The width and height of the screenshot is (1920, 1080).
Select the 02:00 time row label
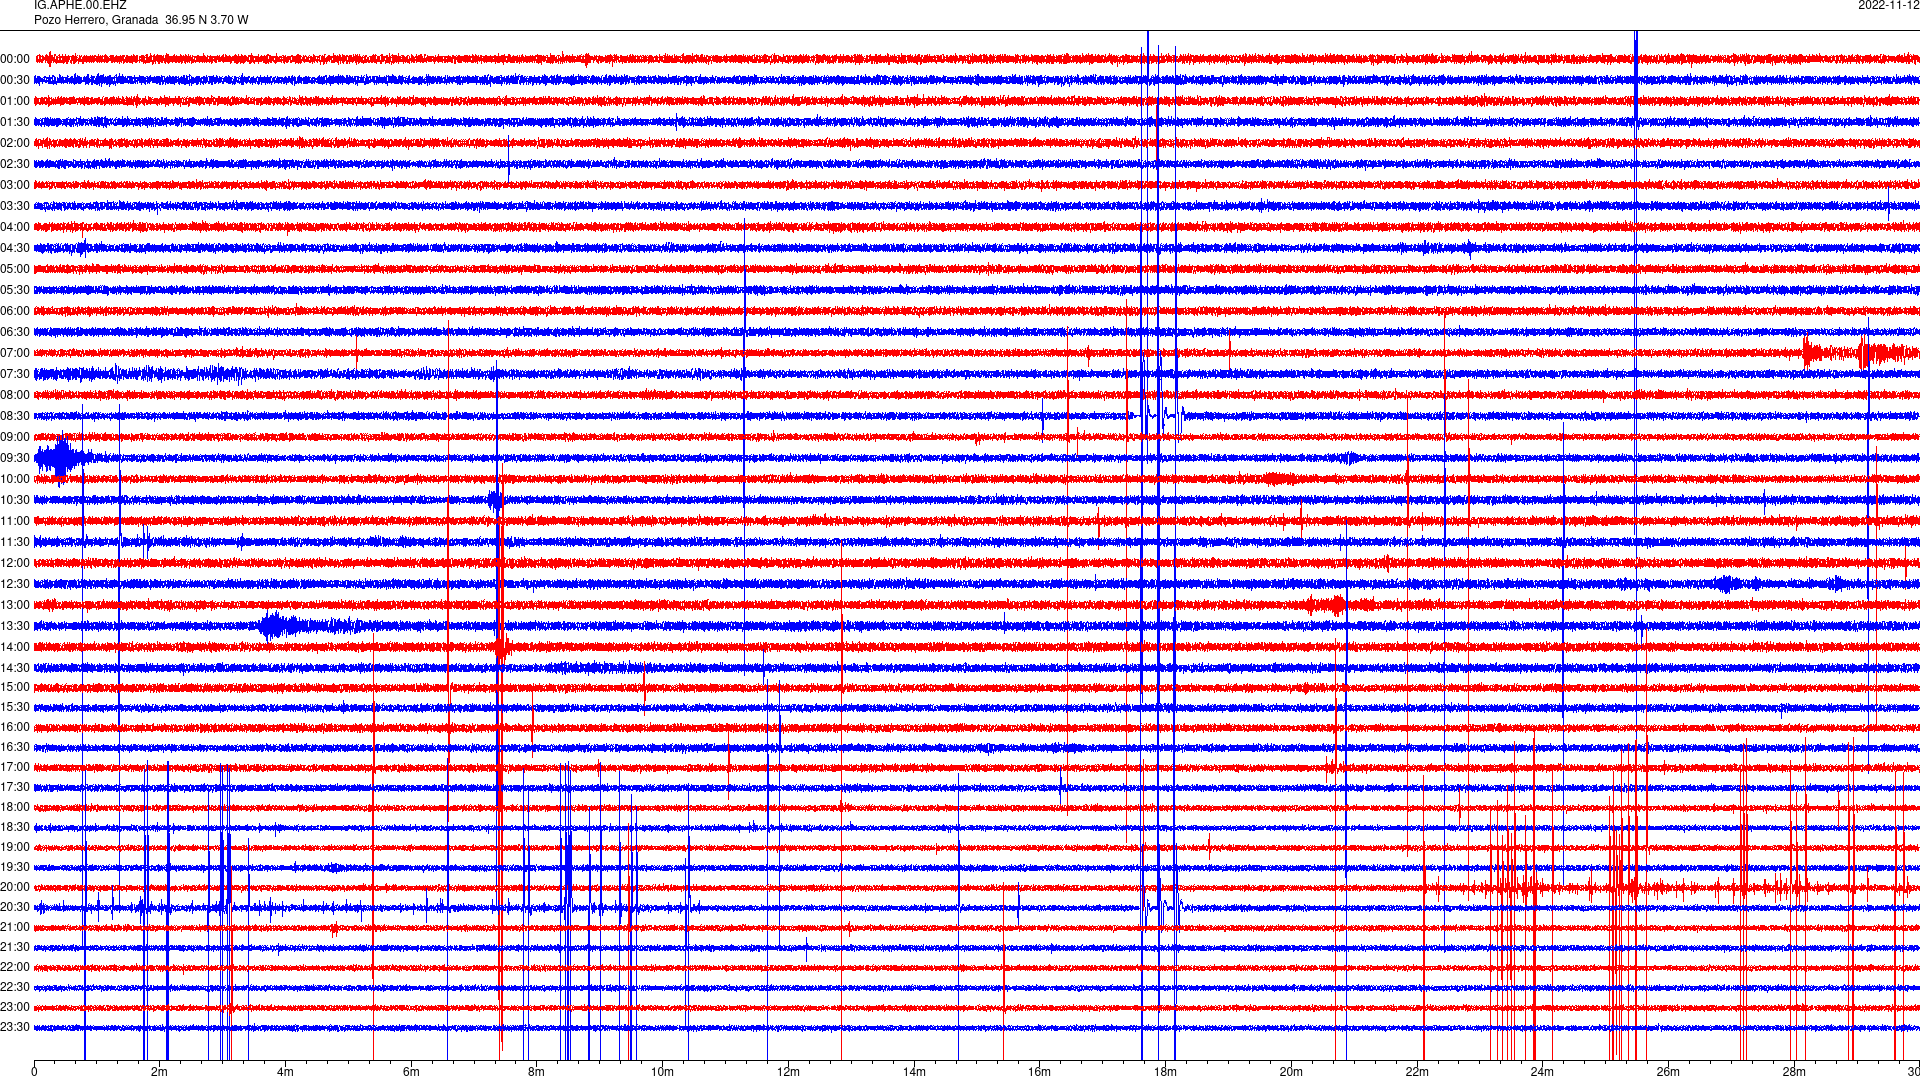[x=15, y=143]
